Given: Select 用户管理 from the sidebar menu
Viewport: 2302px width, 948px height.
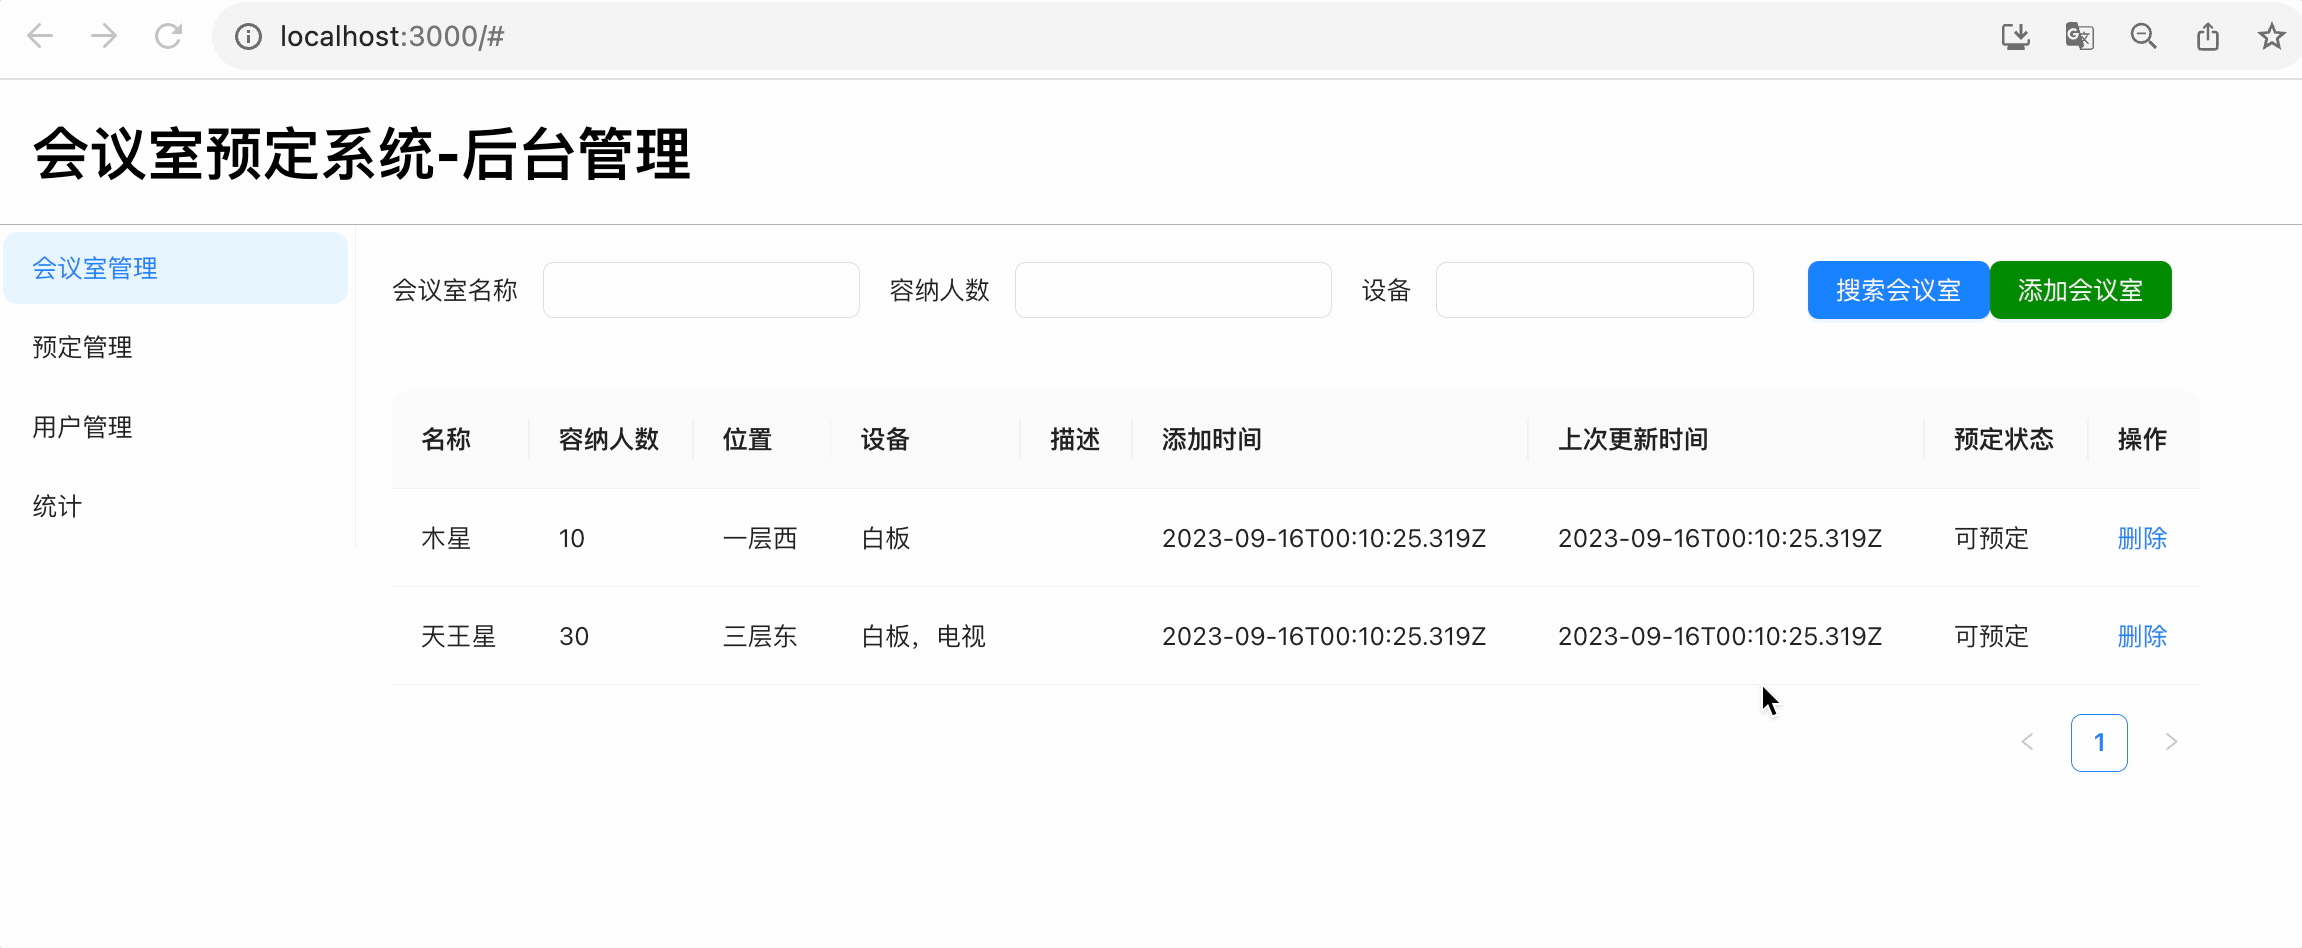Looking at the screenshot, I should pos(82,427).
